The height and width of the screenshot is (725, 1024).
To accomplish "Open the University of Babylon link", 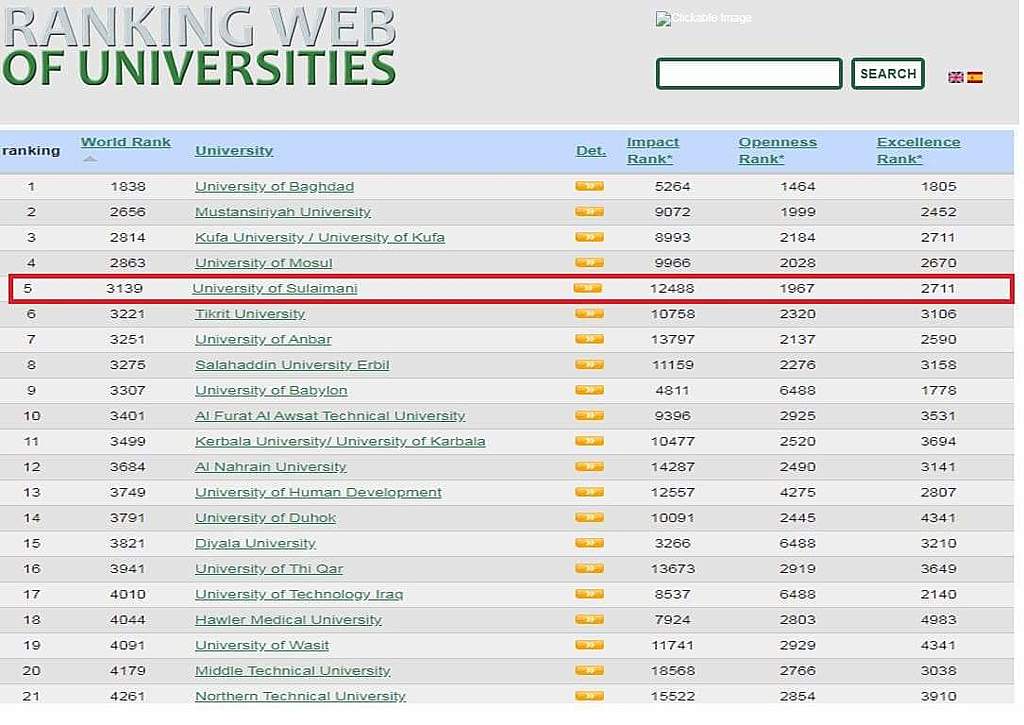I will point(271,391).
